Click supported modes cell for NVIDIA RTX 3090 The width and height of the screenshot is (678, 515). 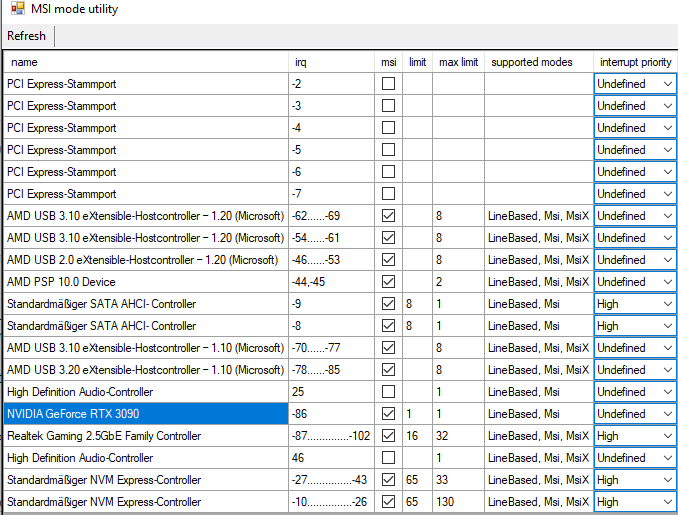(x=539, y=414)
